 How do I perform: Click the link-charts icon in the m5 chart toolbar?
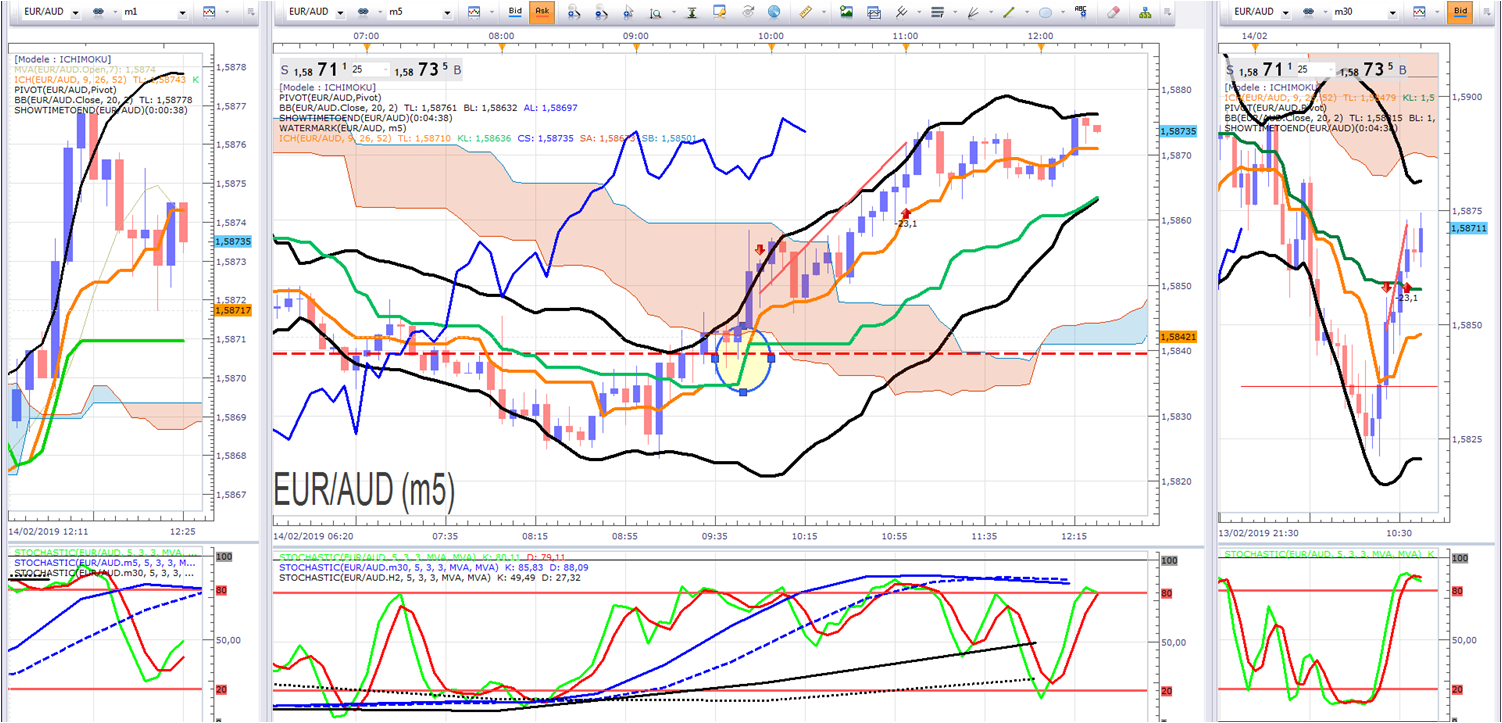(x=362, y=12)
